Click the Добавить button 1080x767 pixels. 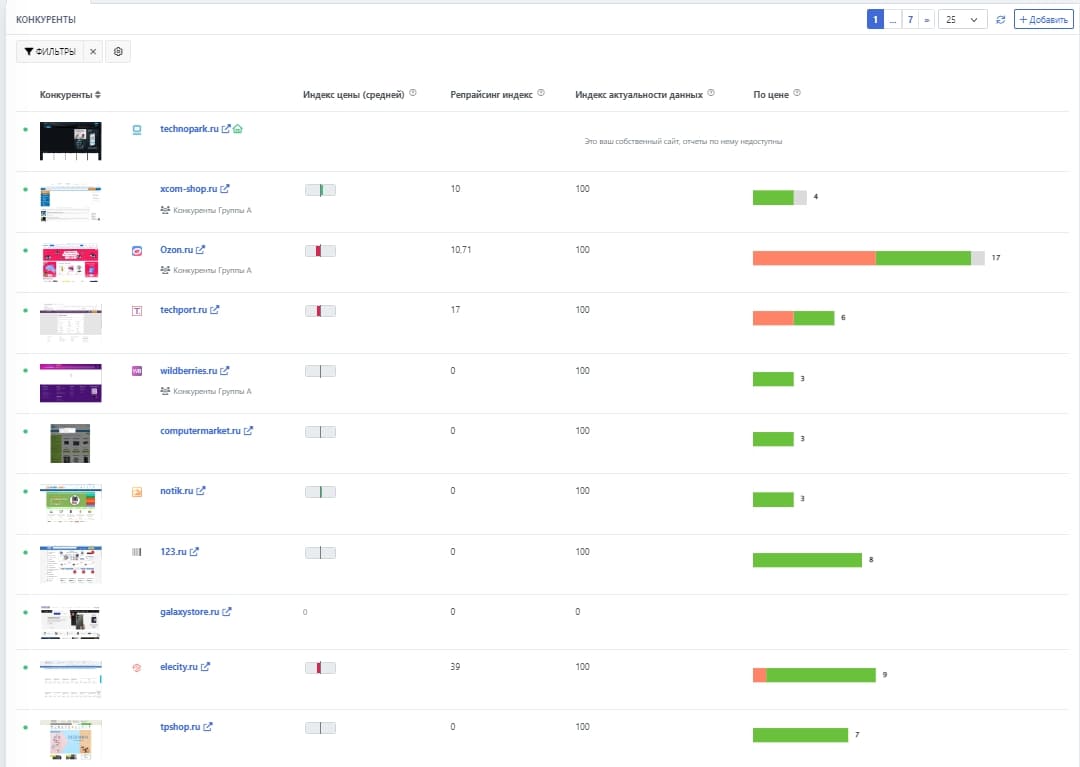click(x=1043, y=20)
